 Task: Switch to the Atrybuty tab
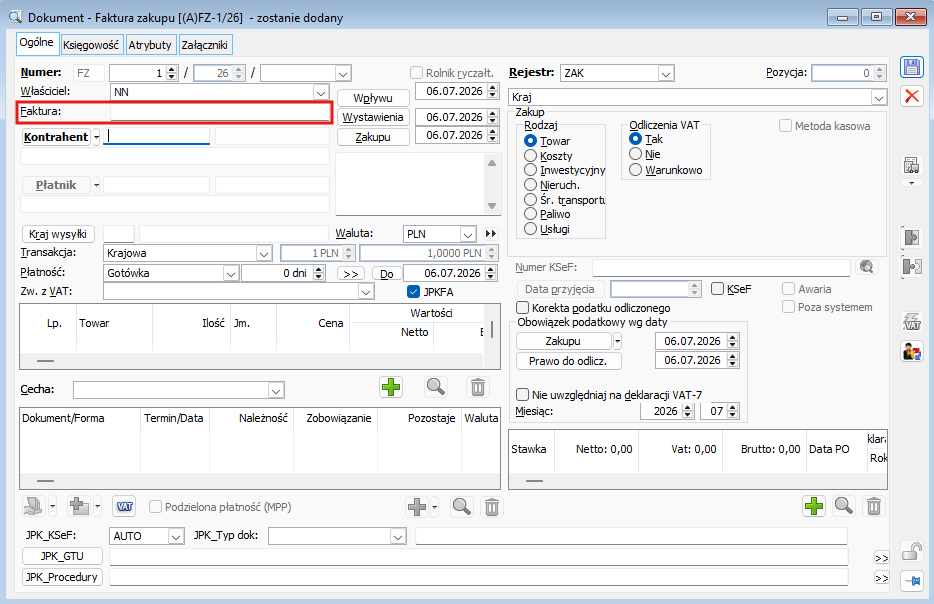coord(150,45)
